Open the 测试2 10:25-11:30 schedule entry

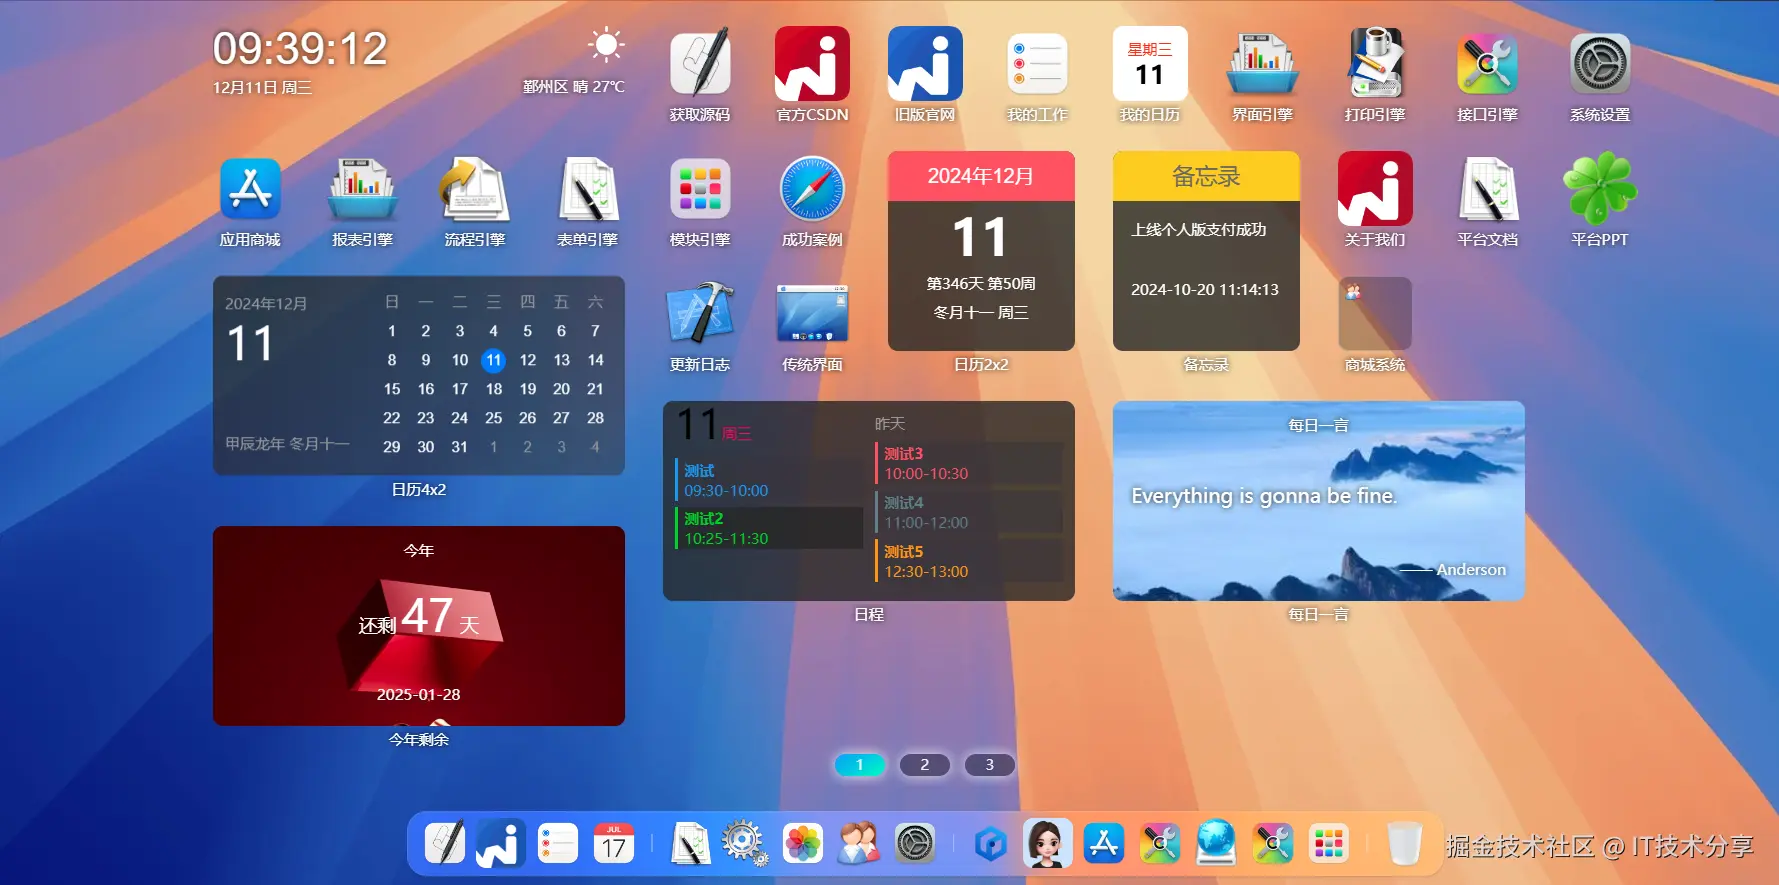pos(769,528)
